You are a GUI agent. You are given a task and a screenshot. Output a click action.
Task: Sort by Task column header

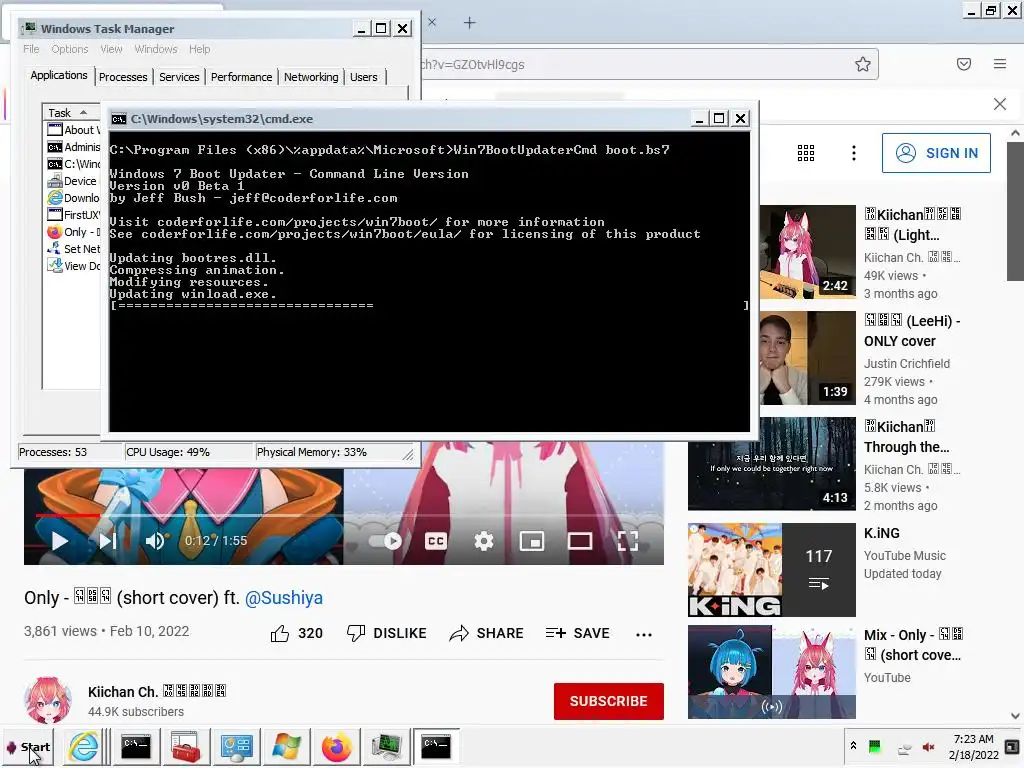71,112
